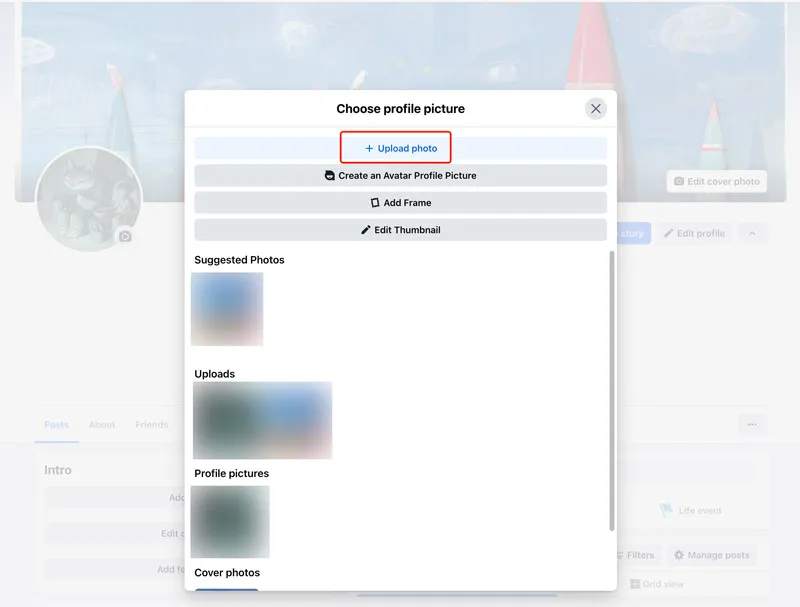Click the Manage posts button
Viewport: 800px width, 607px height.
tap(712, 555)
